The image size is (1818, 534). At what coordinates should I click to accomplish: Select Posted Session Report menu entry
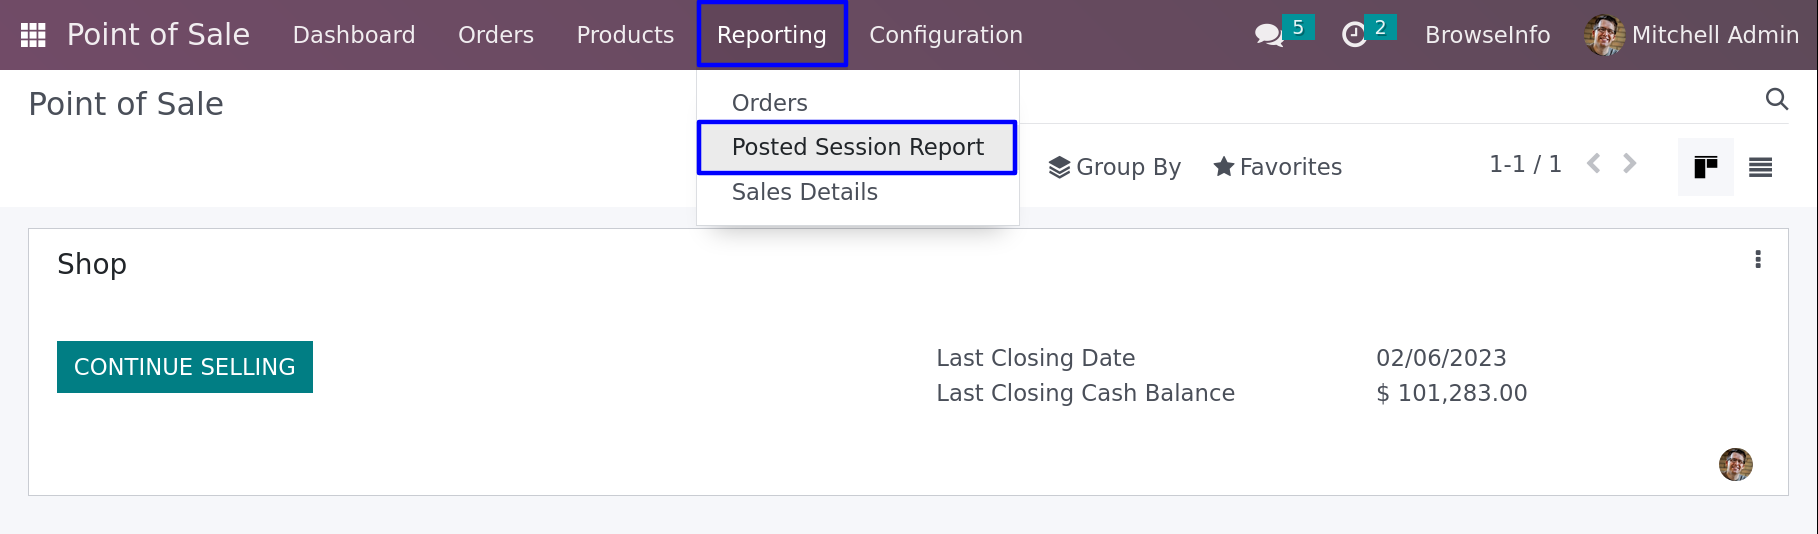pos(858,147)
